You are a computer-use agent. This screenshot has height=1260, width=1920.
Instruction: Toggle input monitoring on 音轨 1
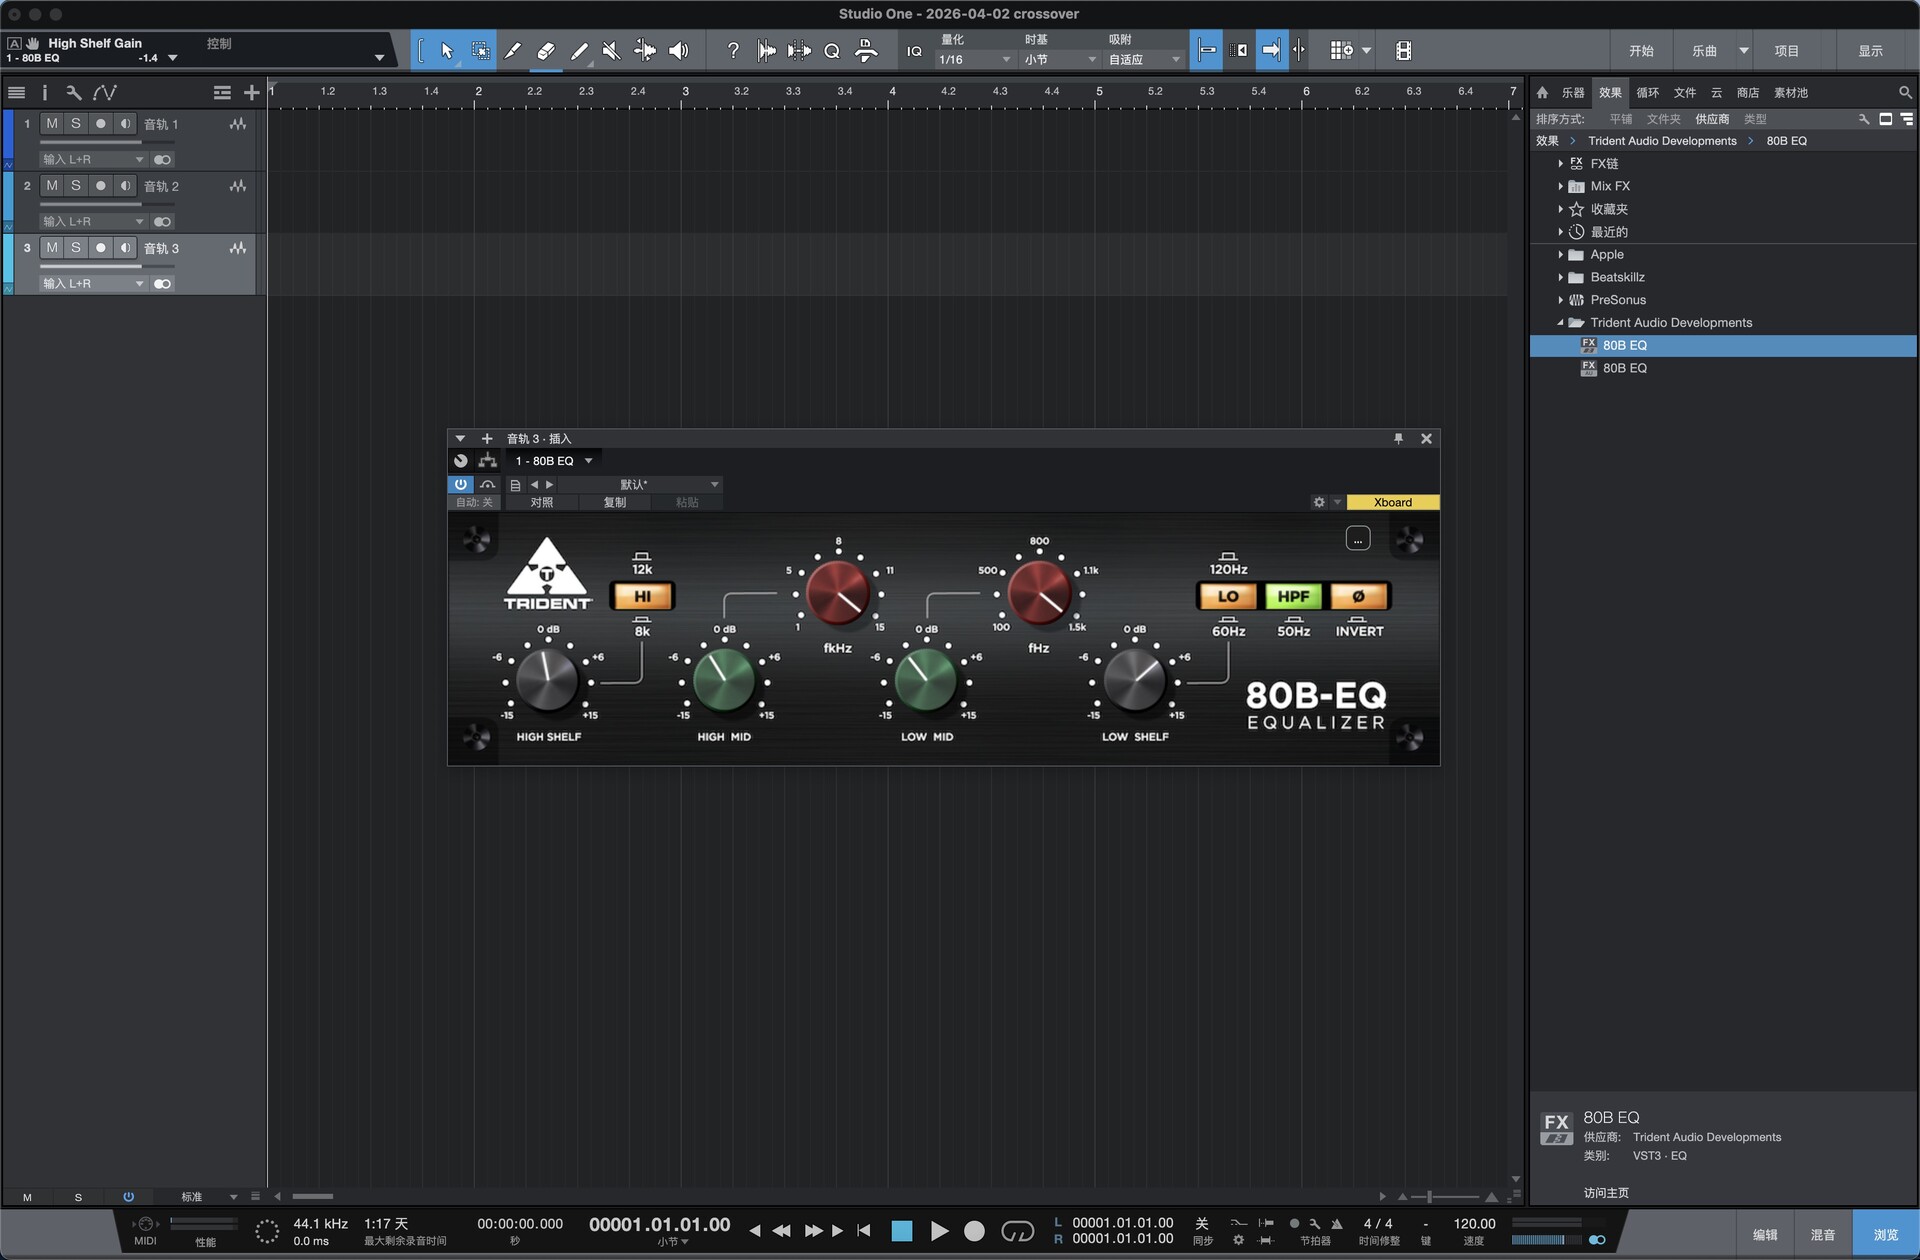tap(125, 124)
